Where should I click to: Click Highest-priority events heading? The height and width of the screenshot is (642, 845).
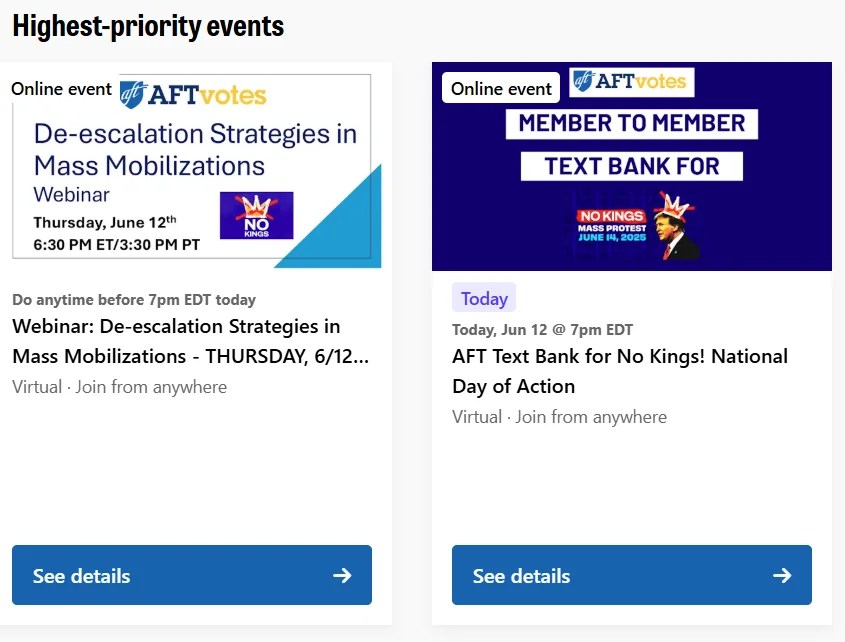coord(148,26)
